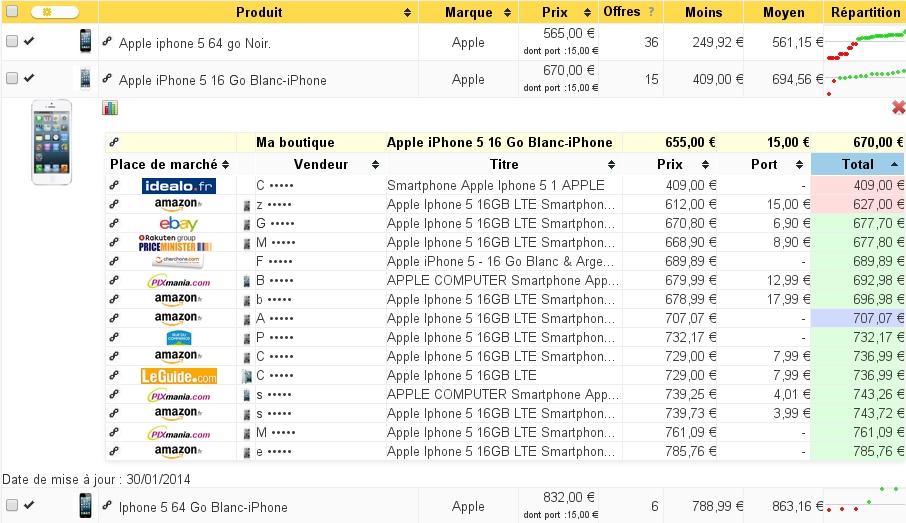Open Apple iphone 5 64 go Noir product
Image resolution: width=906 pixels, height=523 pixels.
195,43
